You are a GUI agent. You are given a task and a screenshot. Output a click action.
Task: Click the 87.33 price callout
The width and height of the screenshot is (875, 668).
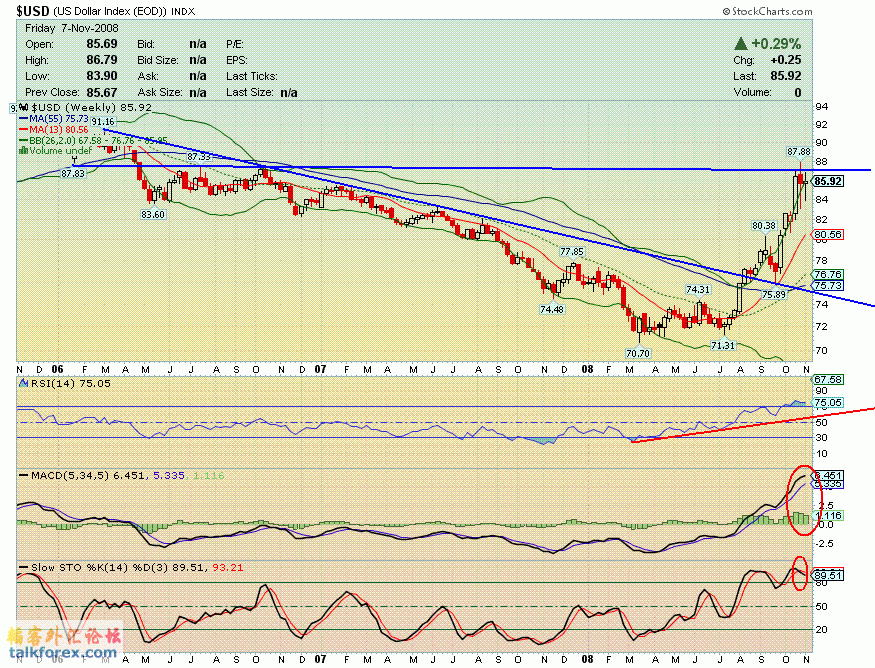point(199,157)
